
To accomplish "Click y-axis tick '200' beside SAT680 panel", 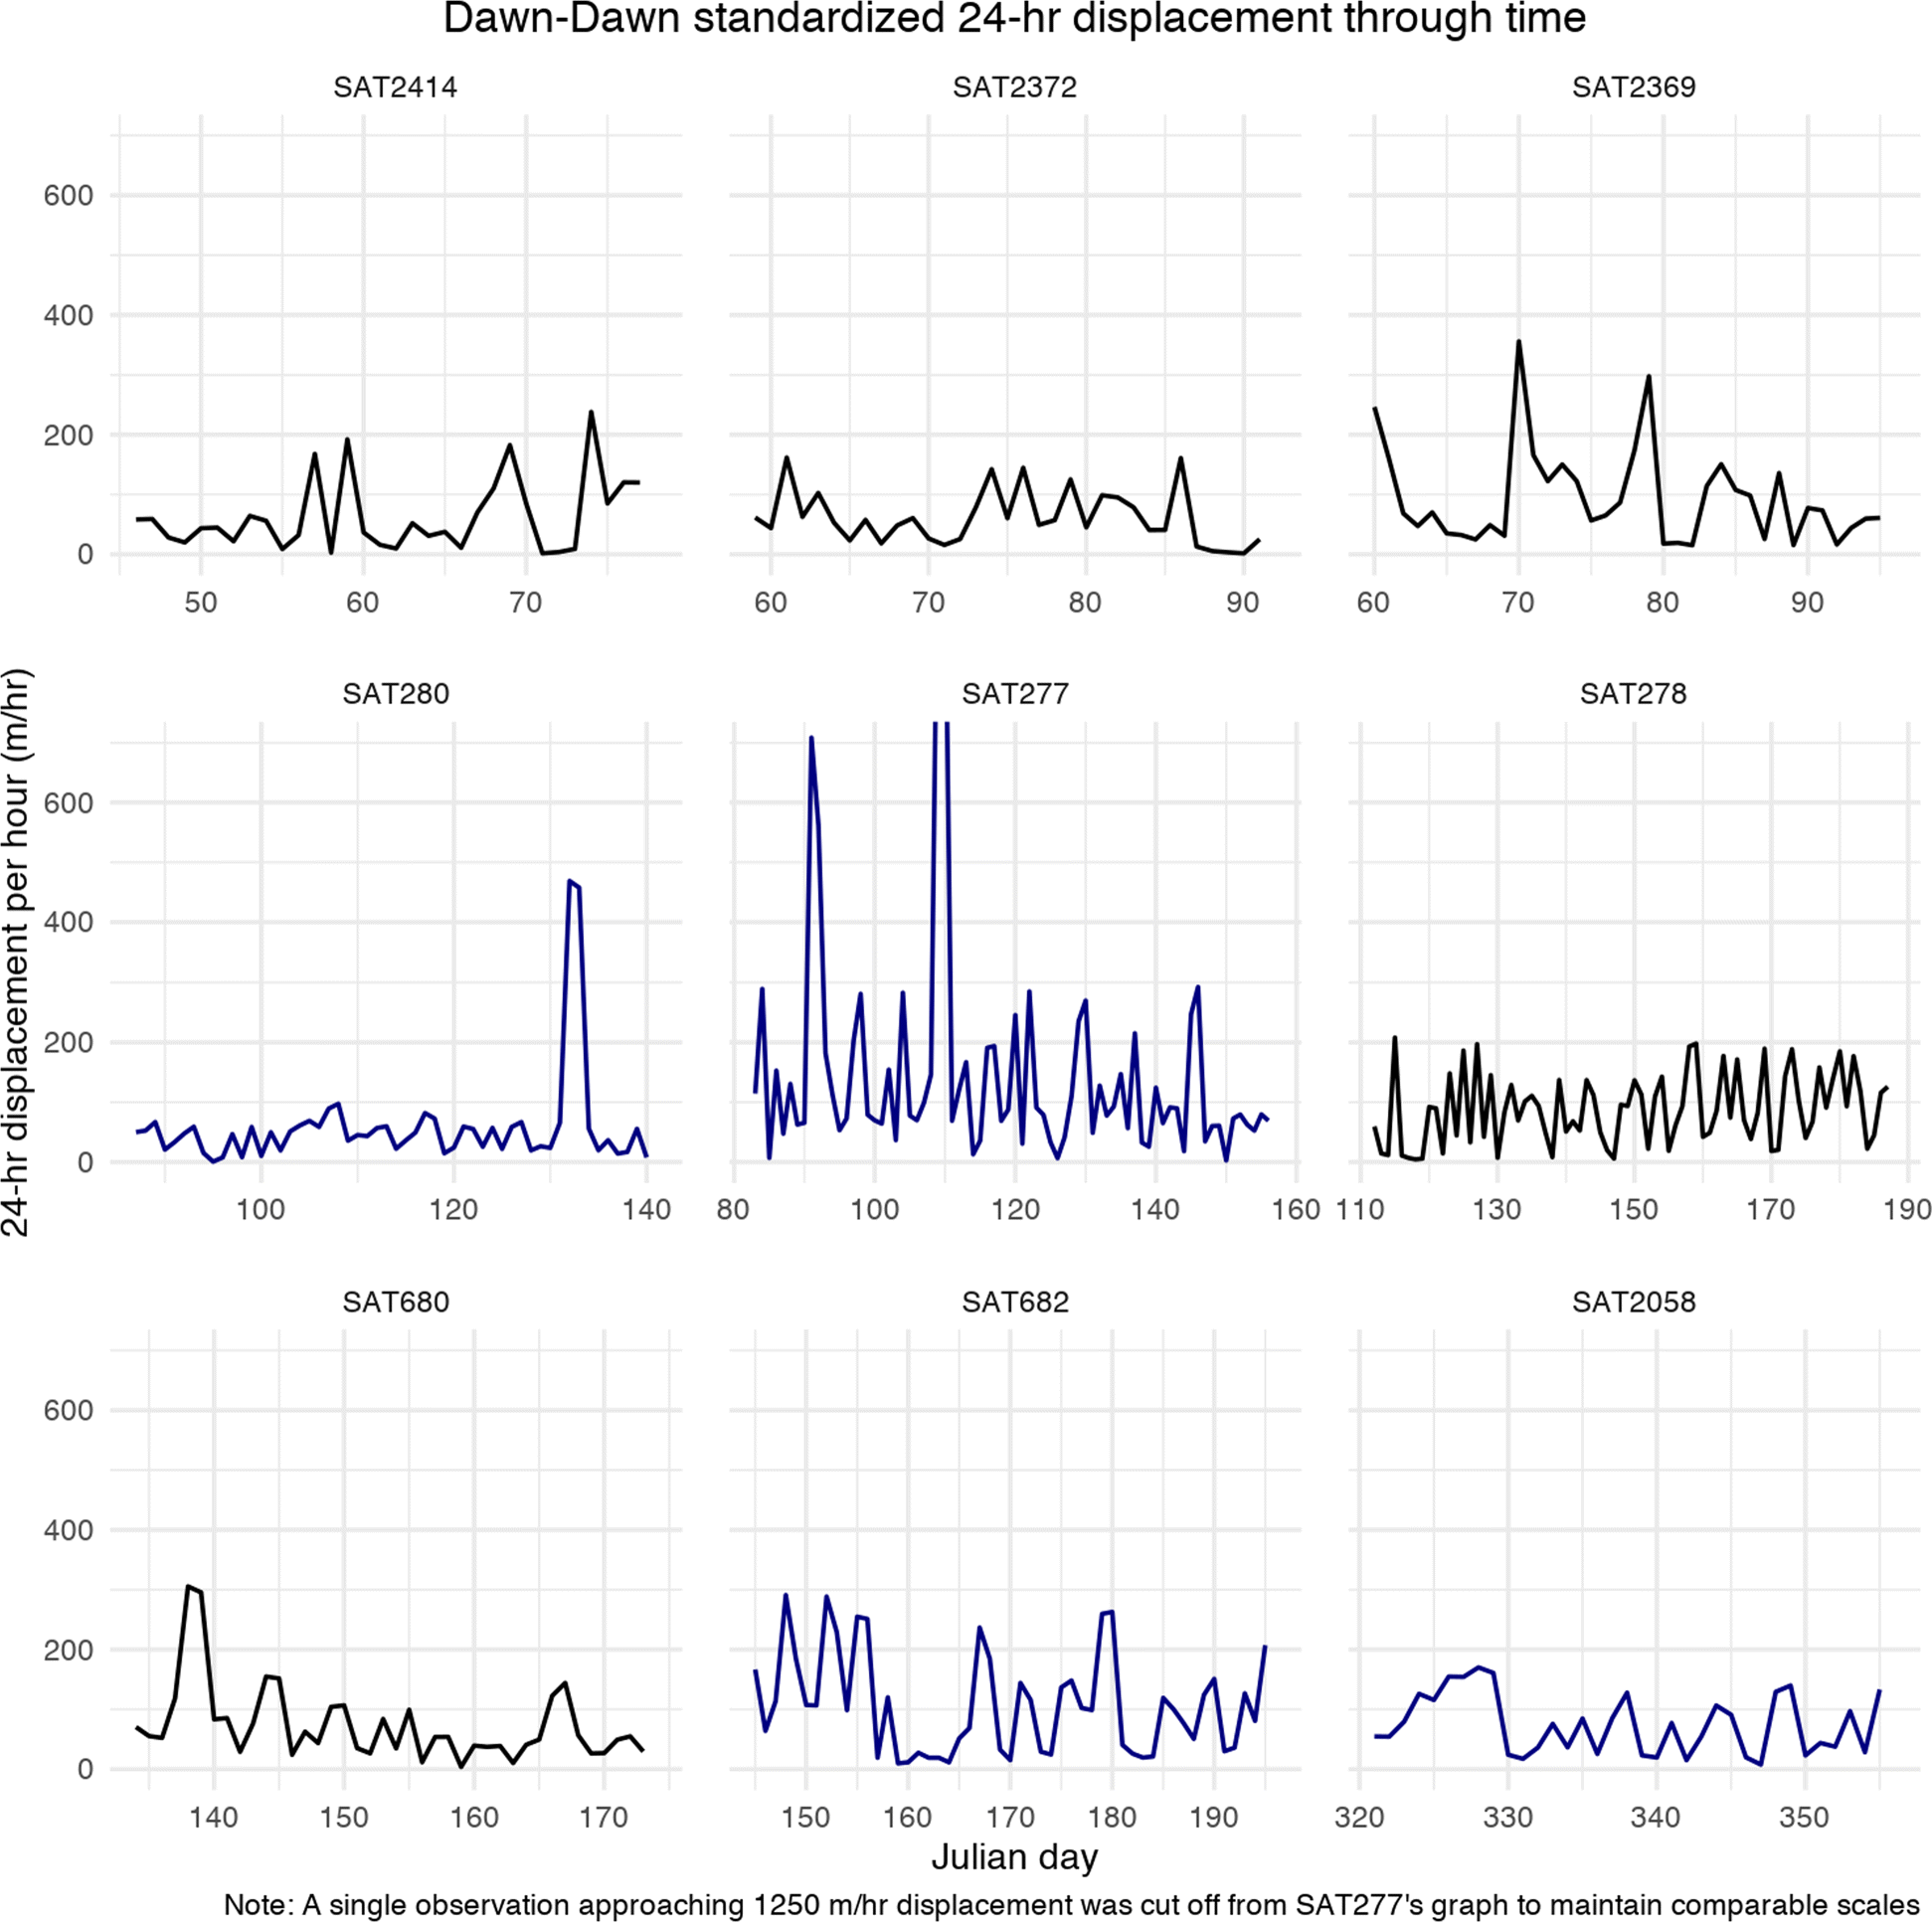I will (x=68, y=1651).
